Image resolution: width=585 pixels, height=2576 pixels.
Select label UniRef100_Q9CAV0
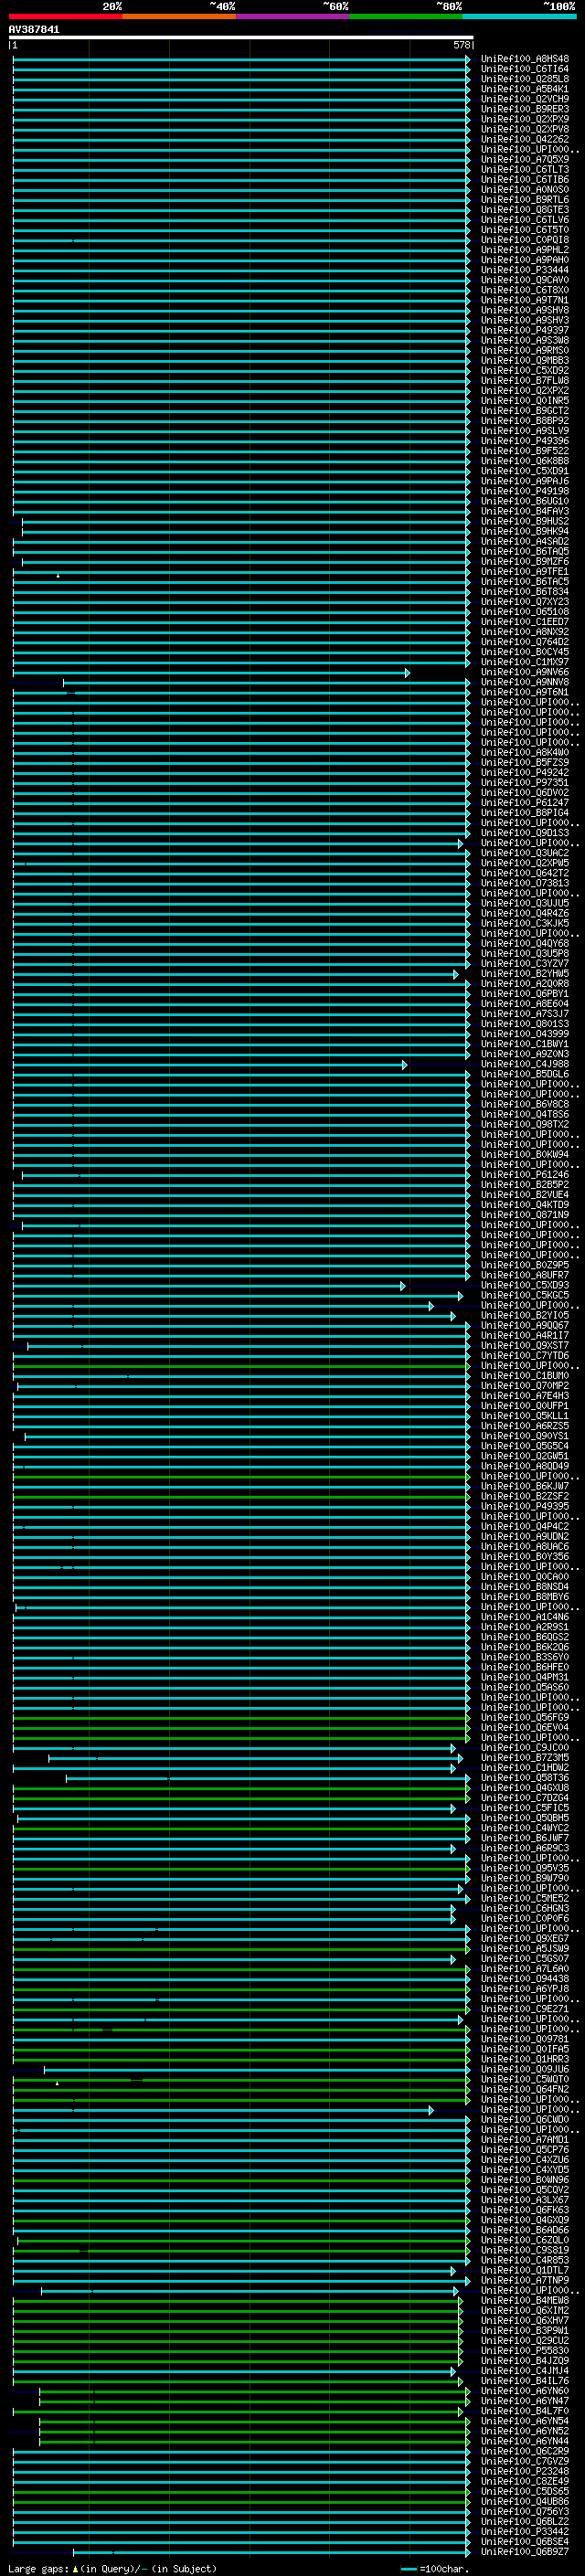(525, 280)
